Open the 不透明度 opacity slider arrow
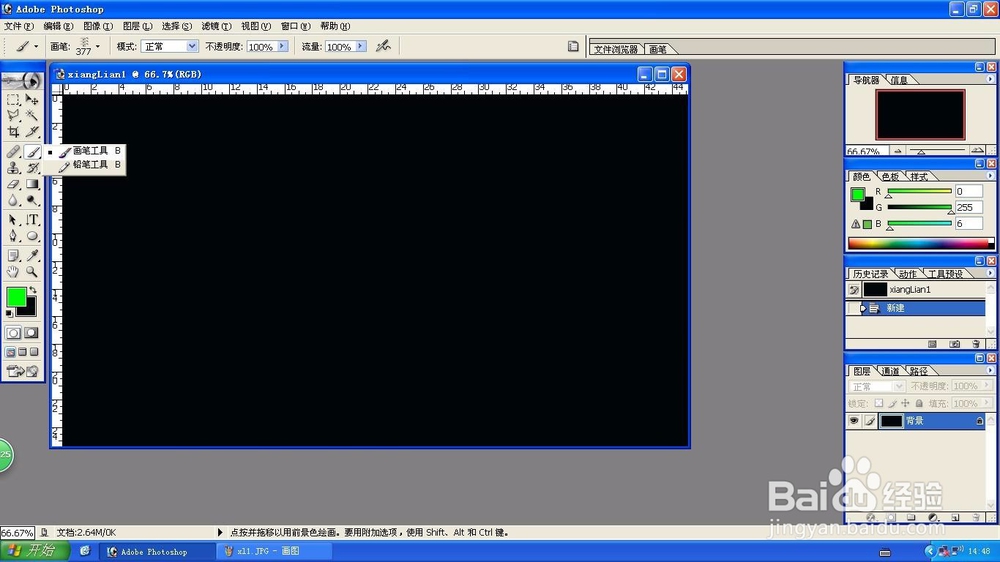 (283, 46)
